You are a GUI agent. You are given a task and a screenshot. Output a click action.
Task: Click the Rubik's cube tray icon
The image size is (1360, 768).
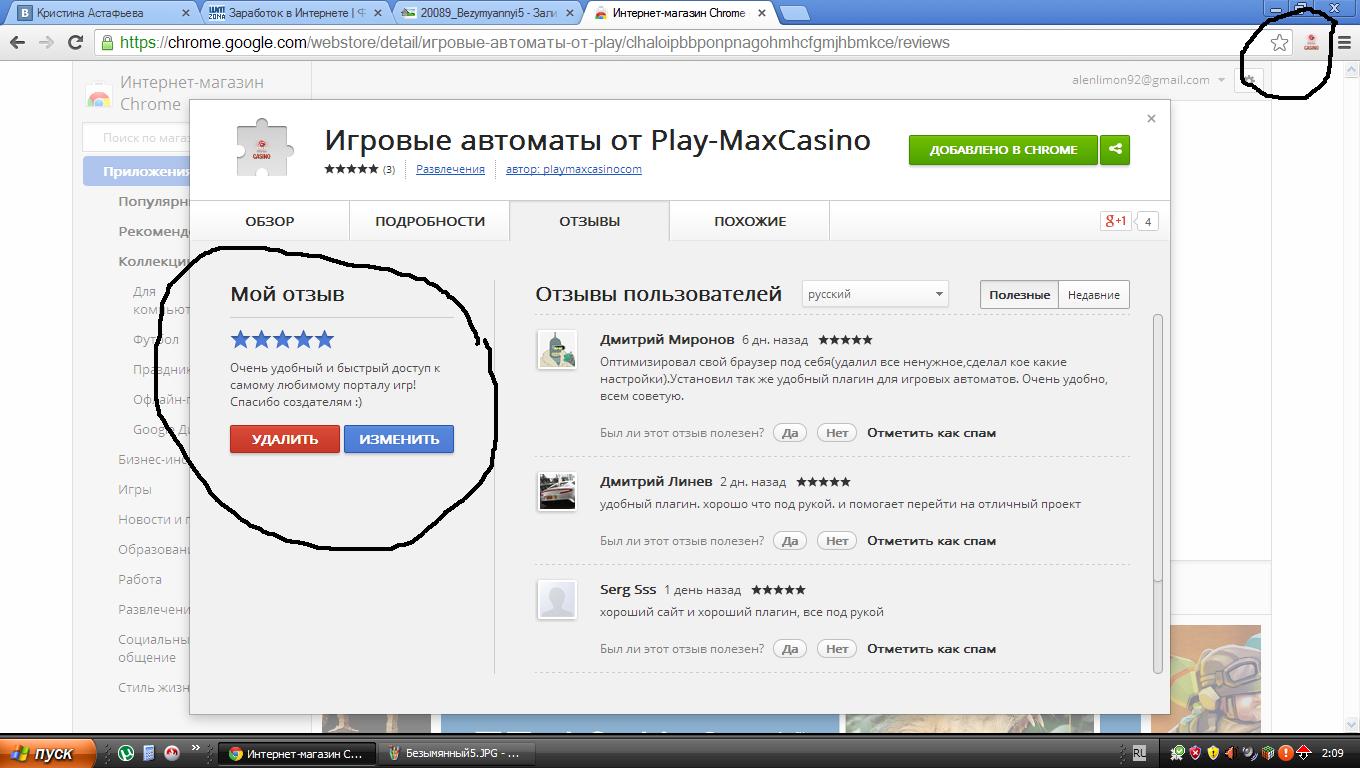click(1267, 753)
